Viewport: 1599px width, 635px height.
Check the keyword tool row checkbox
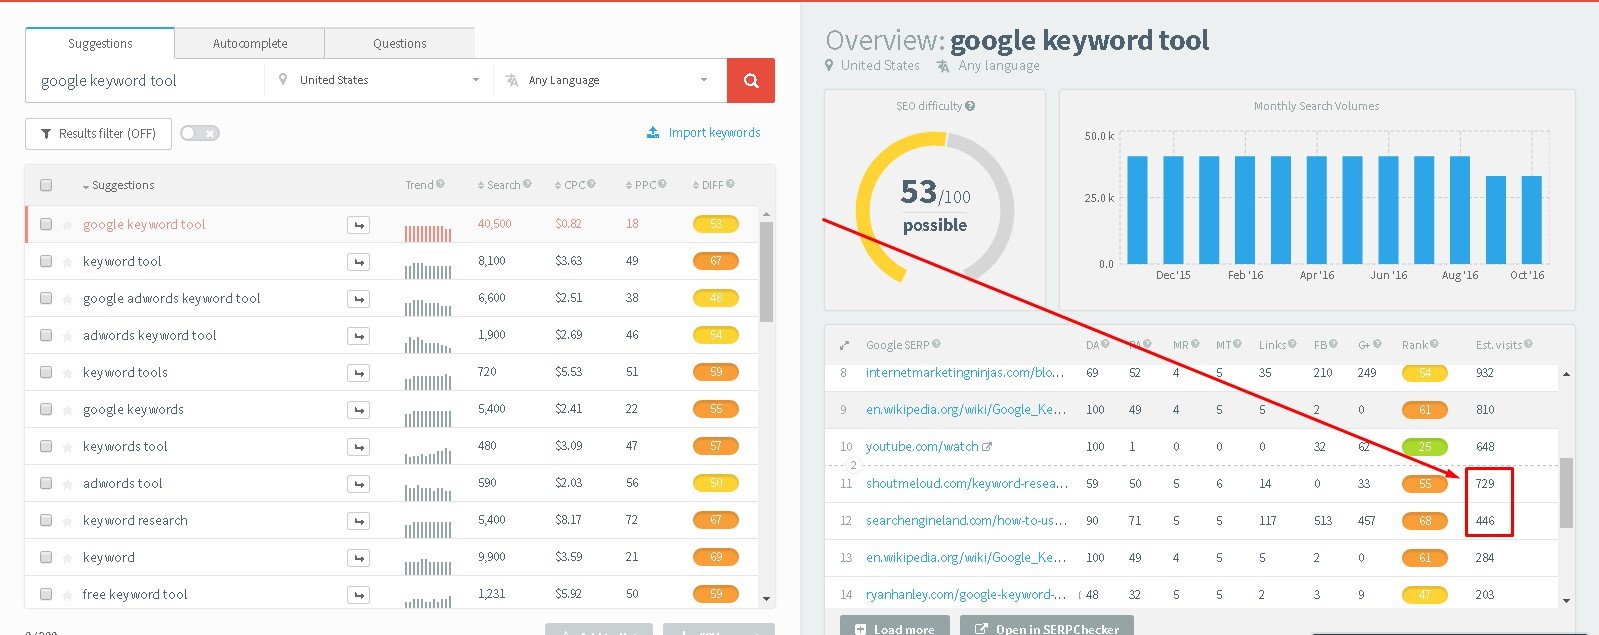point(46,261)
